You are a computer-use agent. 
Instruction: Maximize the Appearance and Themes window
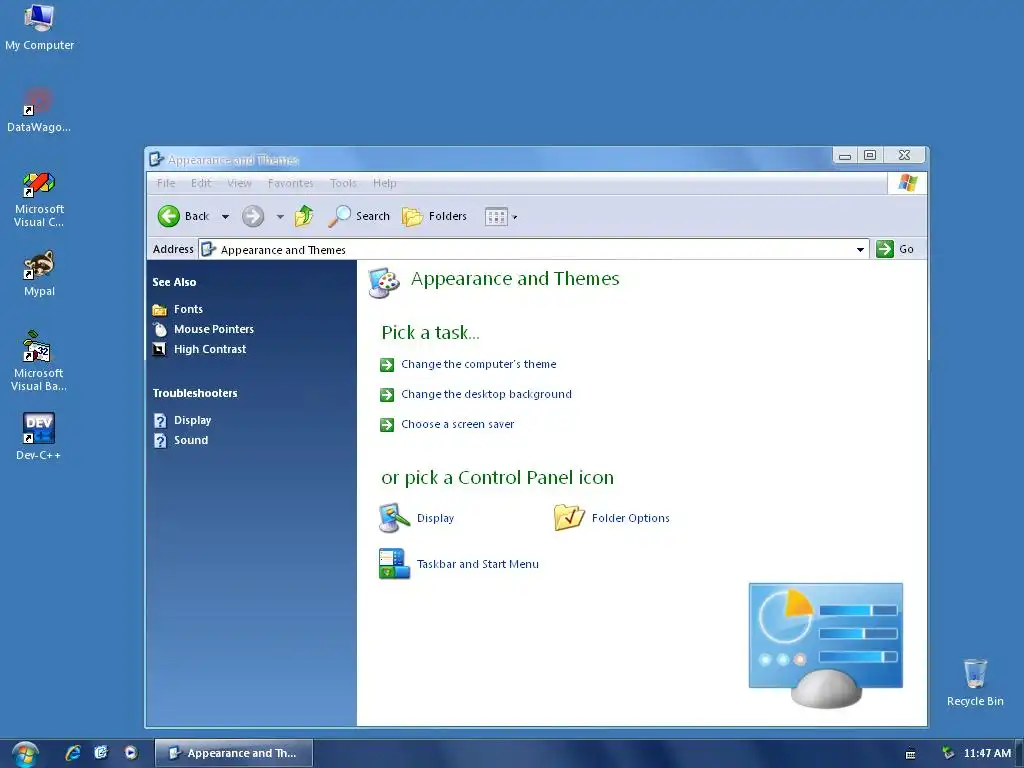pyautogui.click(x=870, y=155)
